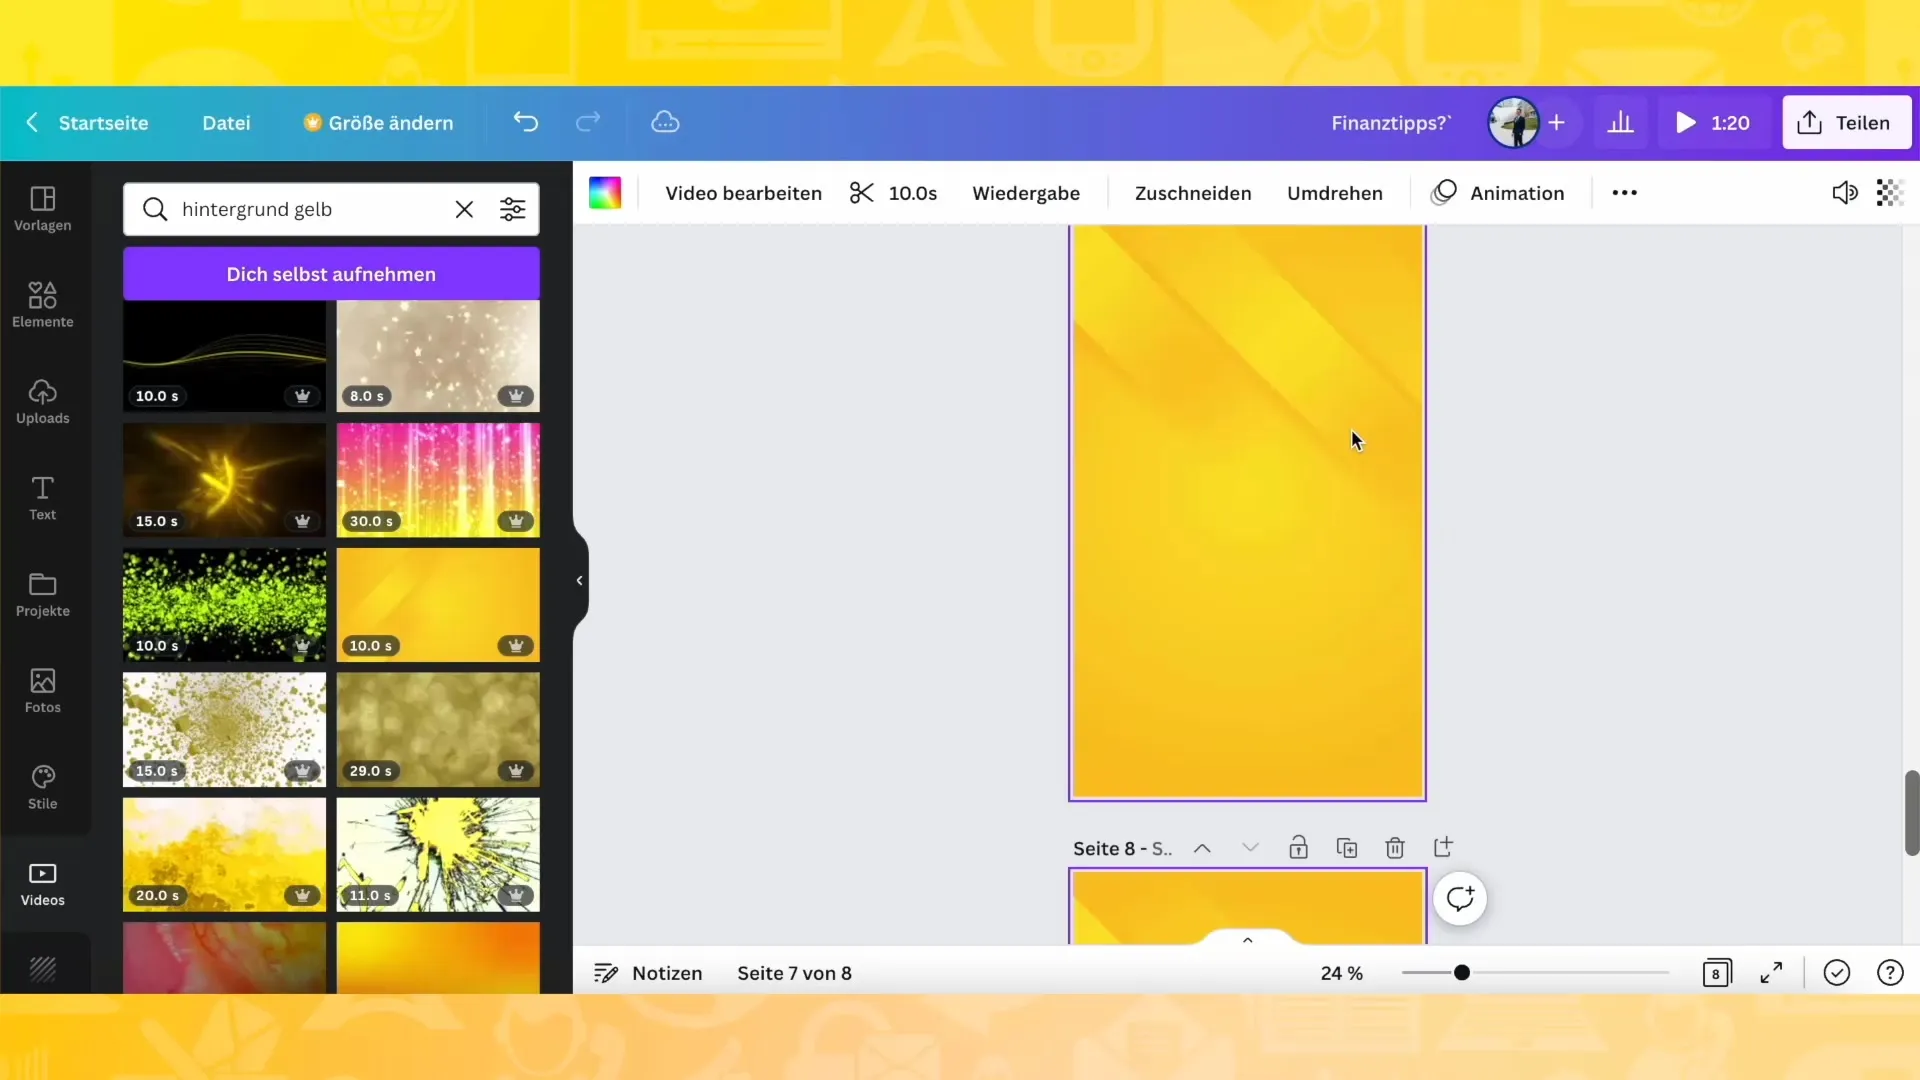Click the scissors trim 10.0s control
The height and width of the screenshot is (1080, 1920).
(893, 193)
